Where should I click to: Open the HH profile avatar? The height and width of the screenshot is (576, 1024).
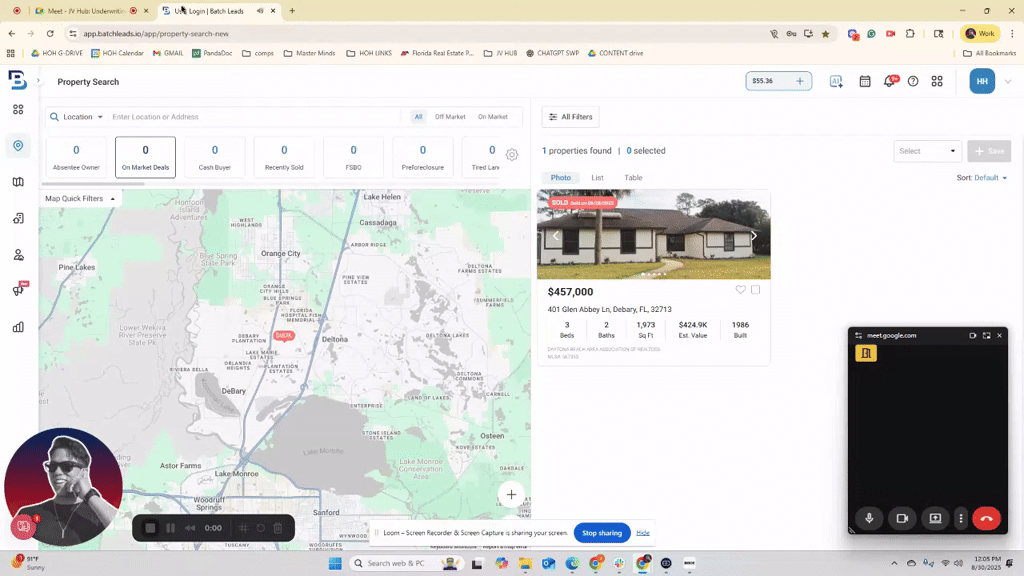coord(982,82)
